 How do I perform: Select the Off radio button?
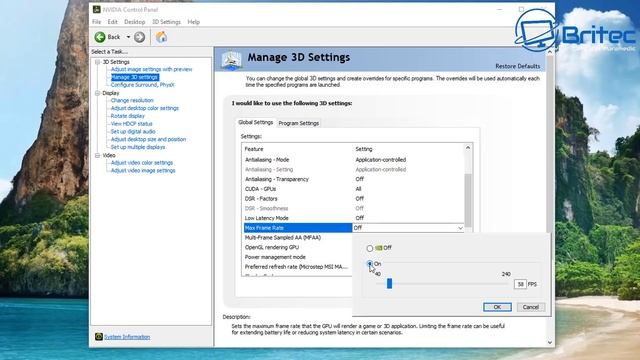tap(370, 248)
